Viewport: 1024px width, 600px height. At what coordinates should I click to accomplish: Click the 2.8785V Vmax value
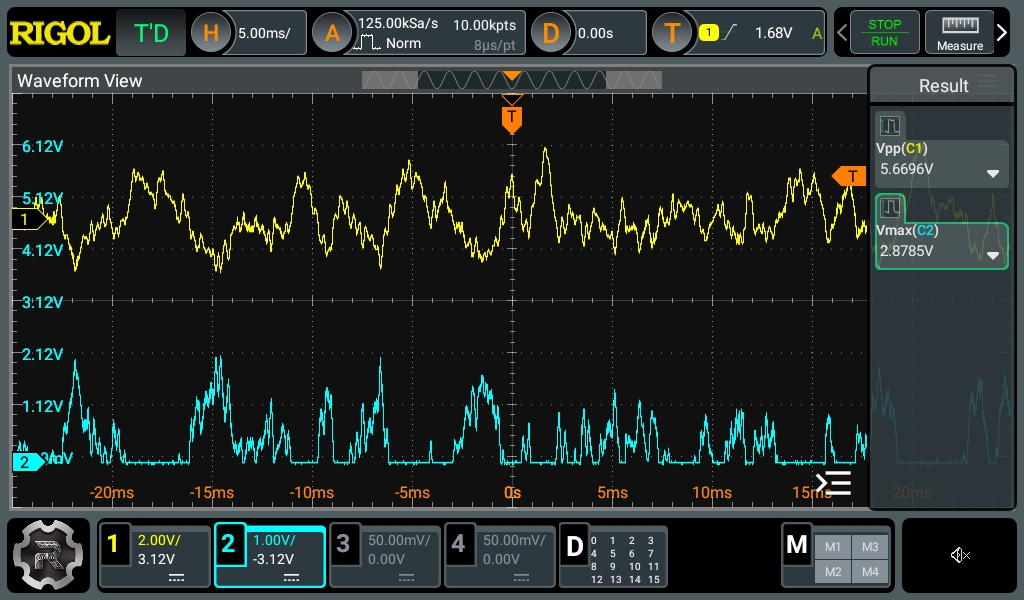coord(906,251)
